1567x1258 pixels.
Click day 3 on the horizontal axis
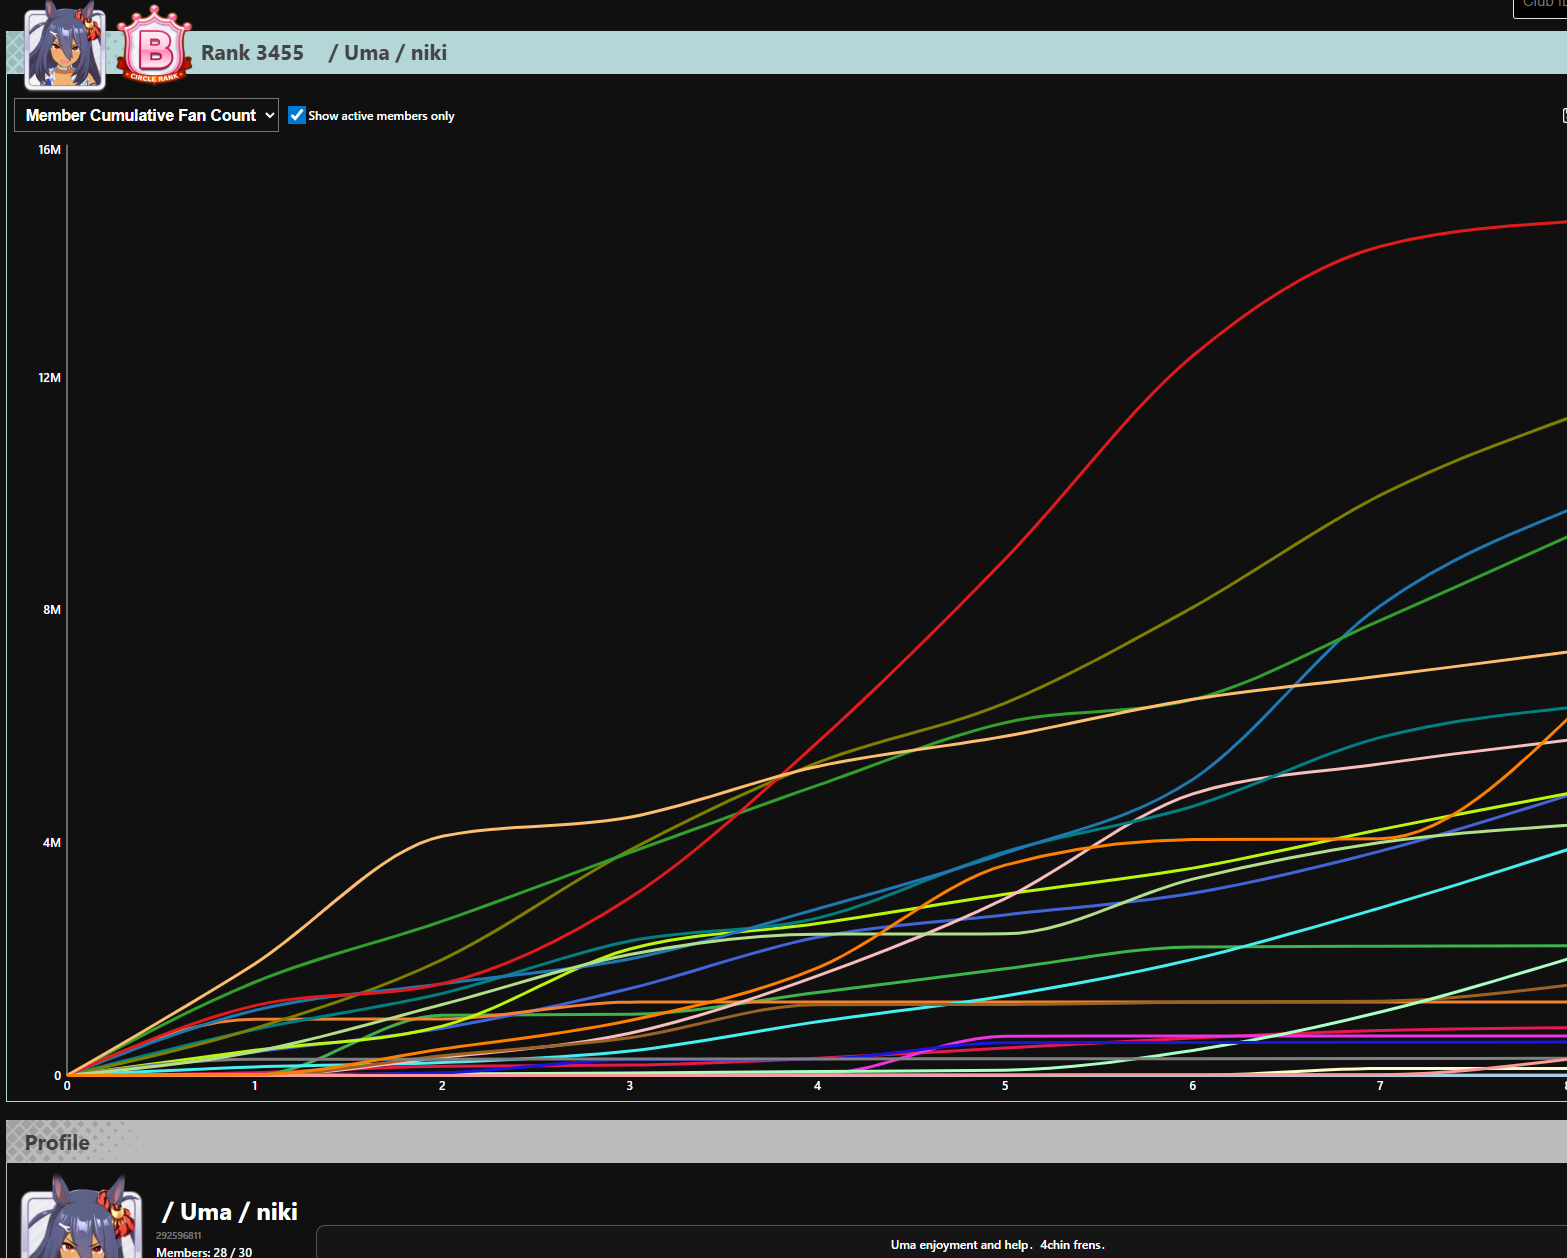click(x=630, y=1086)
